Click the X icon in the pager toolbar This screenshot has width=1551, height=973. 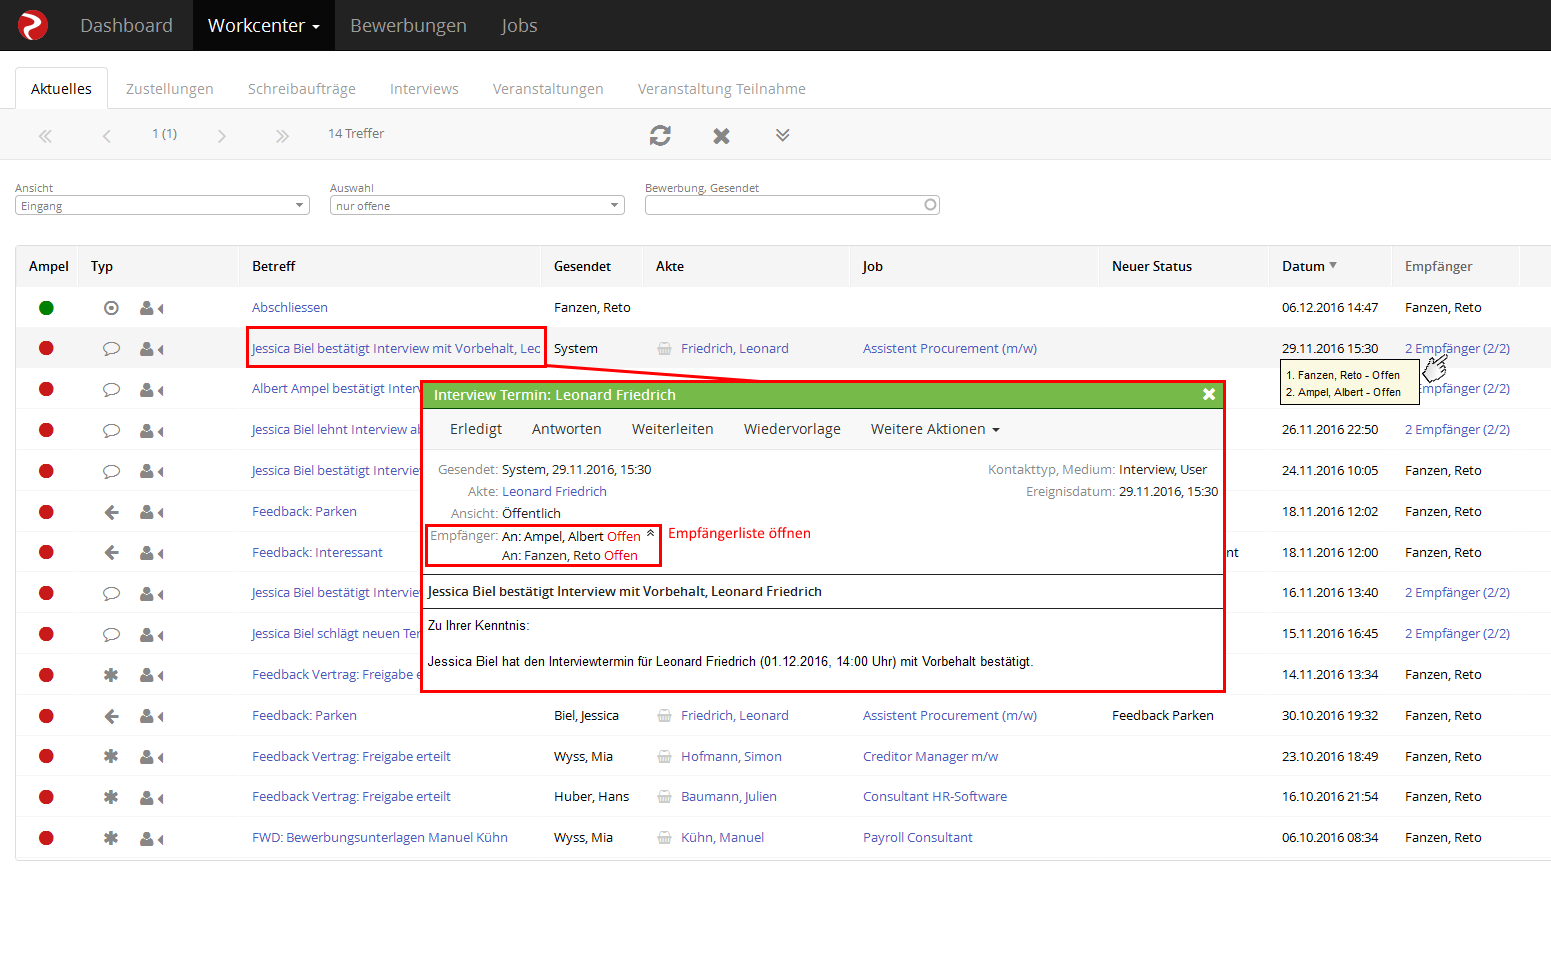click(x=721, y=136)
